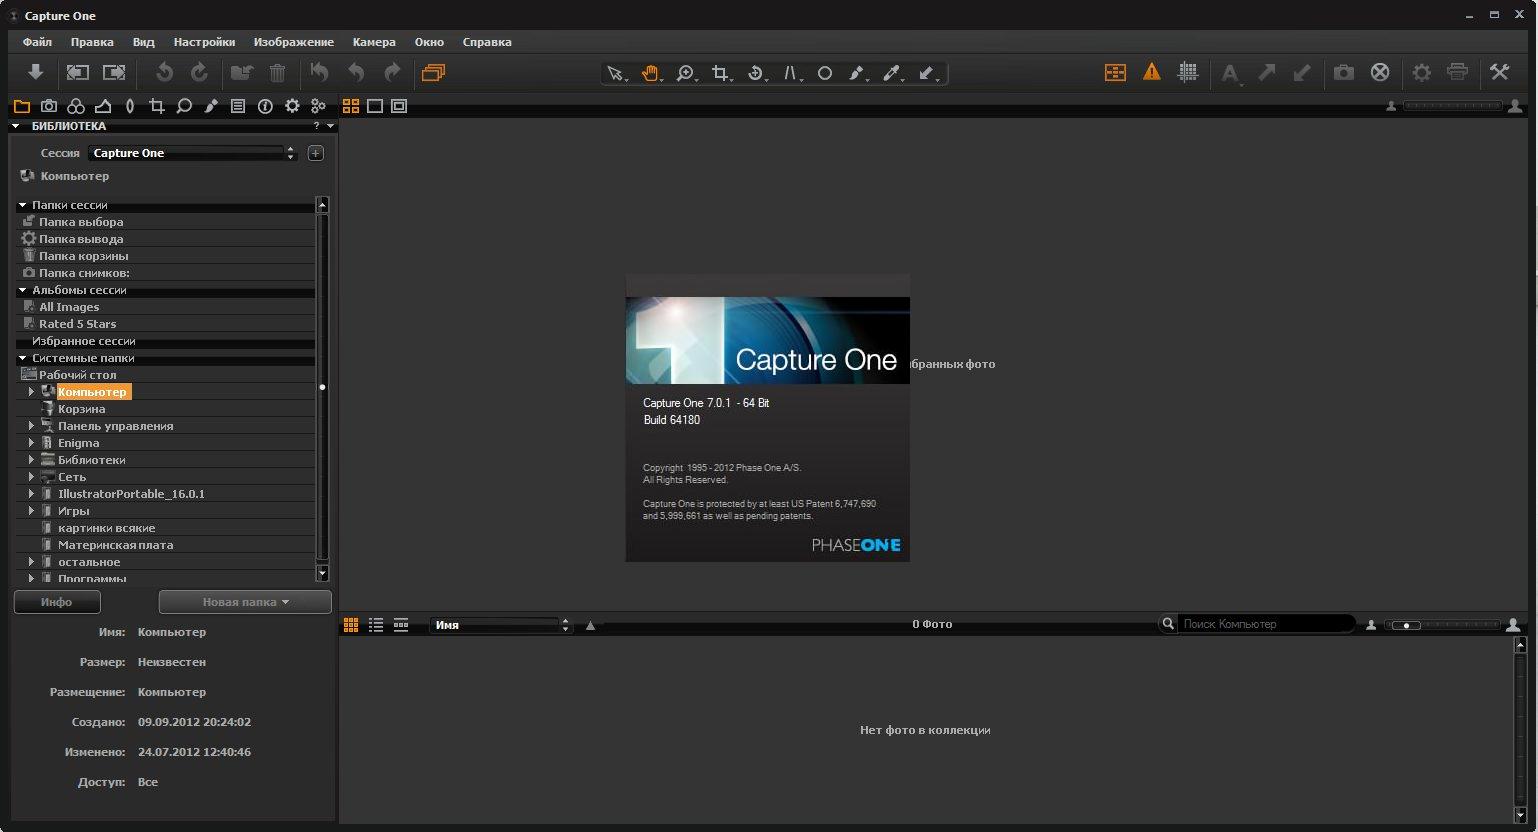Choose the brush adjustment cursor tool

coord(857,73)
